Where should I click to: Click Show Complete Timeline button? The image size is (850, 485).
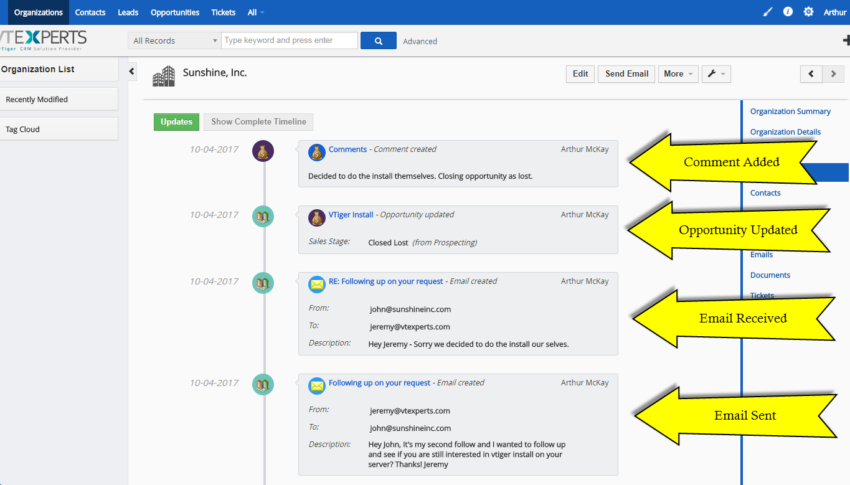coord(259,122)
